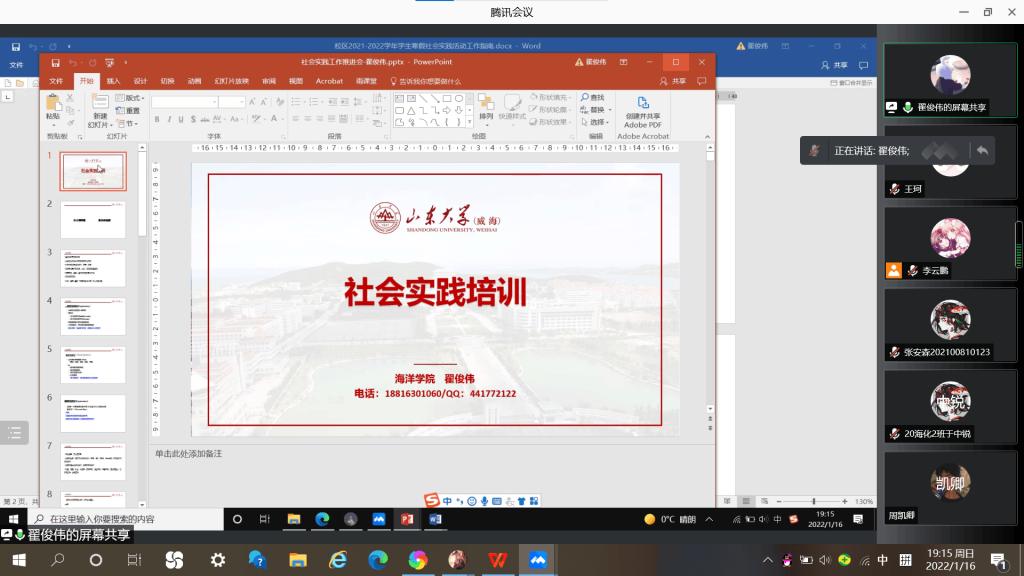
Task: Click participant 20海化2班于中锐 tile
Action: [950, 407]
